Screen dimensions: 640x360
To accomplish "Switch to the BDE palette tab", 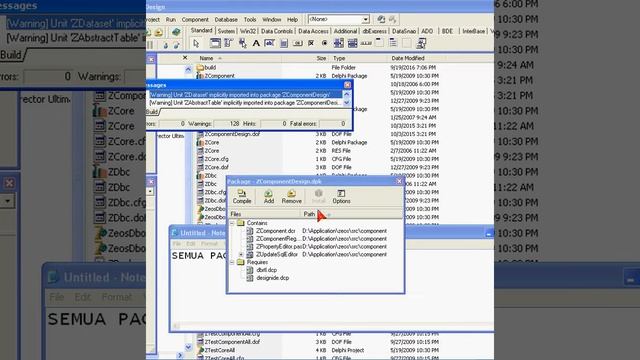I will pyautogui.click(x=447, y=31).
